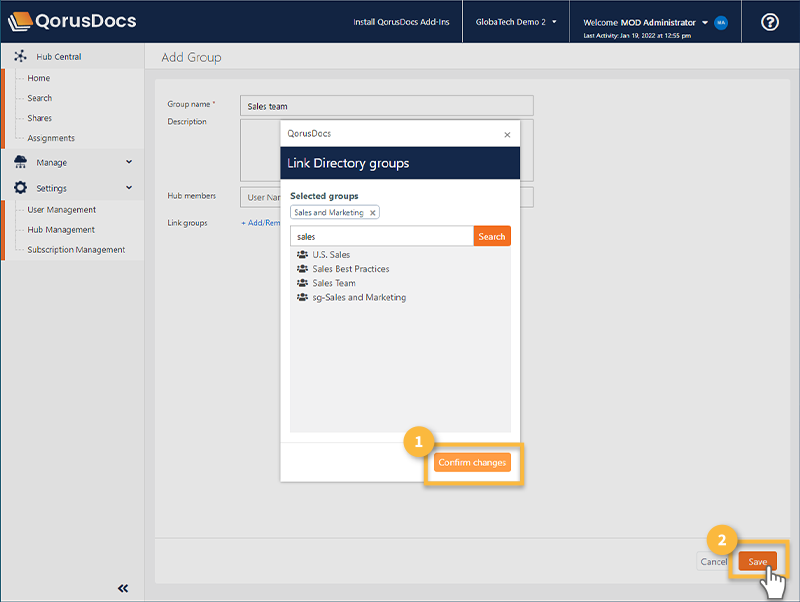The height and width of the screenshot is (602, 800).
Task: Select U.S. Sales from results
Action: click(x=331, y=254)
